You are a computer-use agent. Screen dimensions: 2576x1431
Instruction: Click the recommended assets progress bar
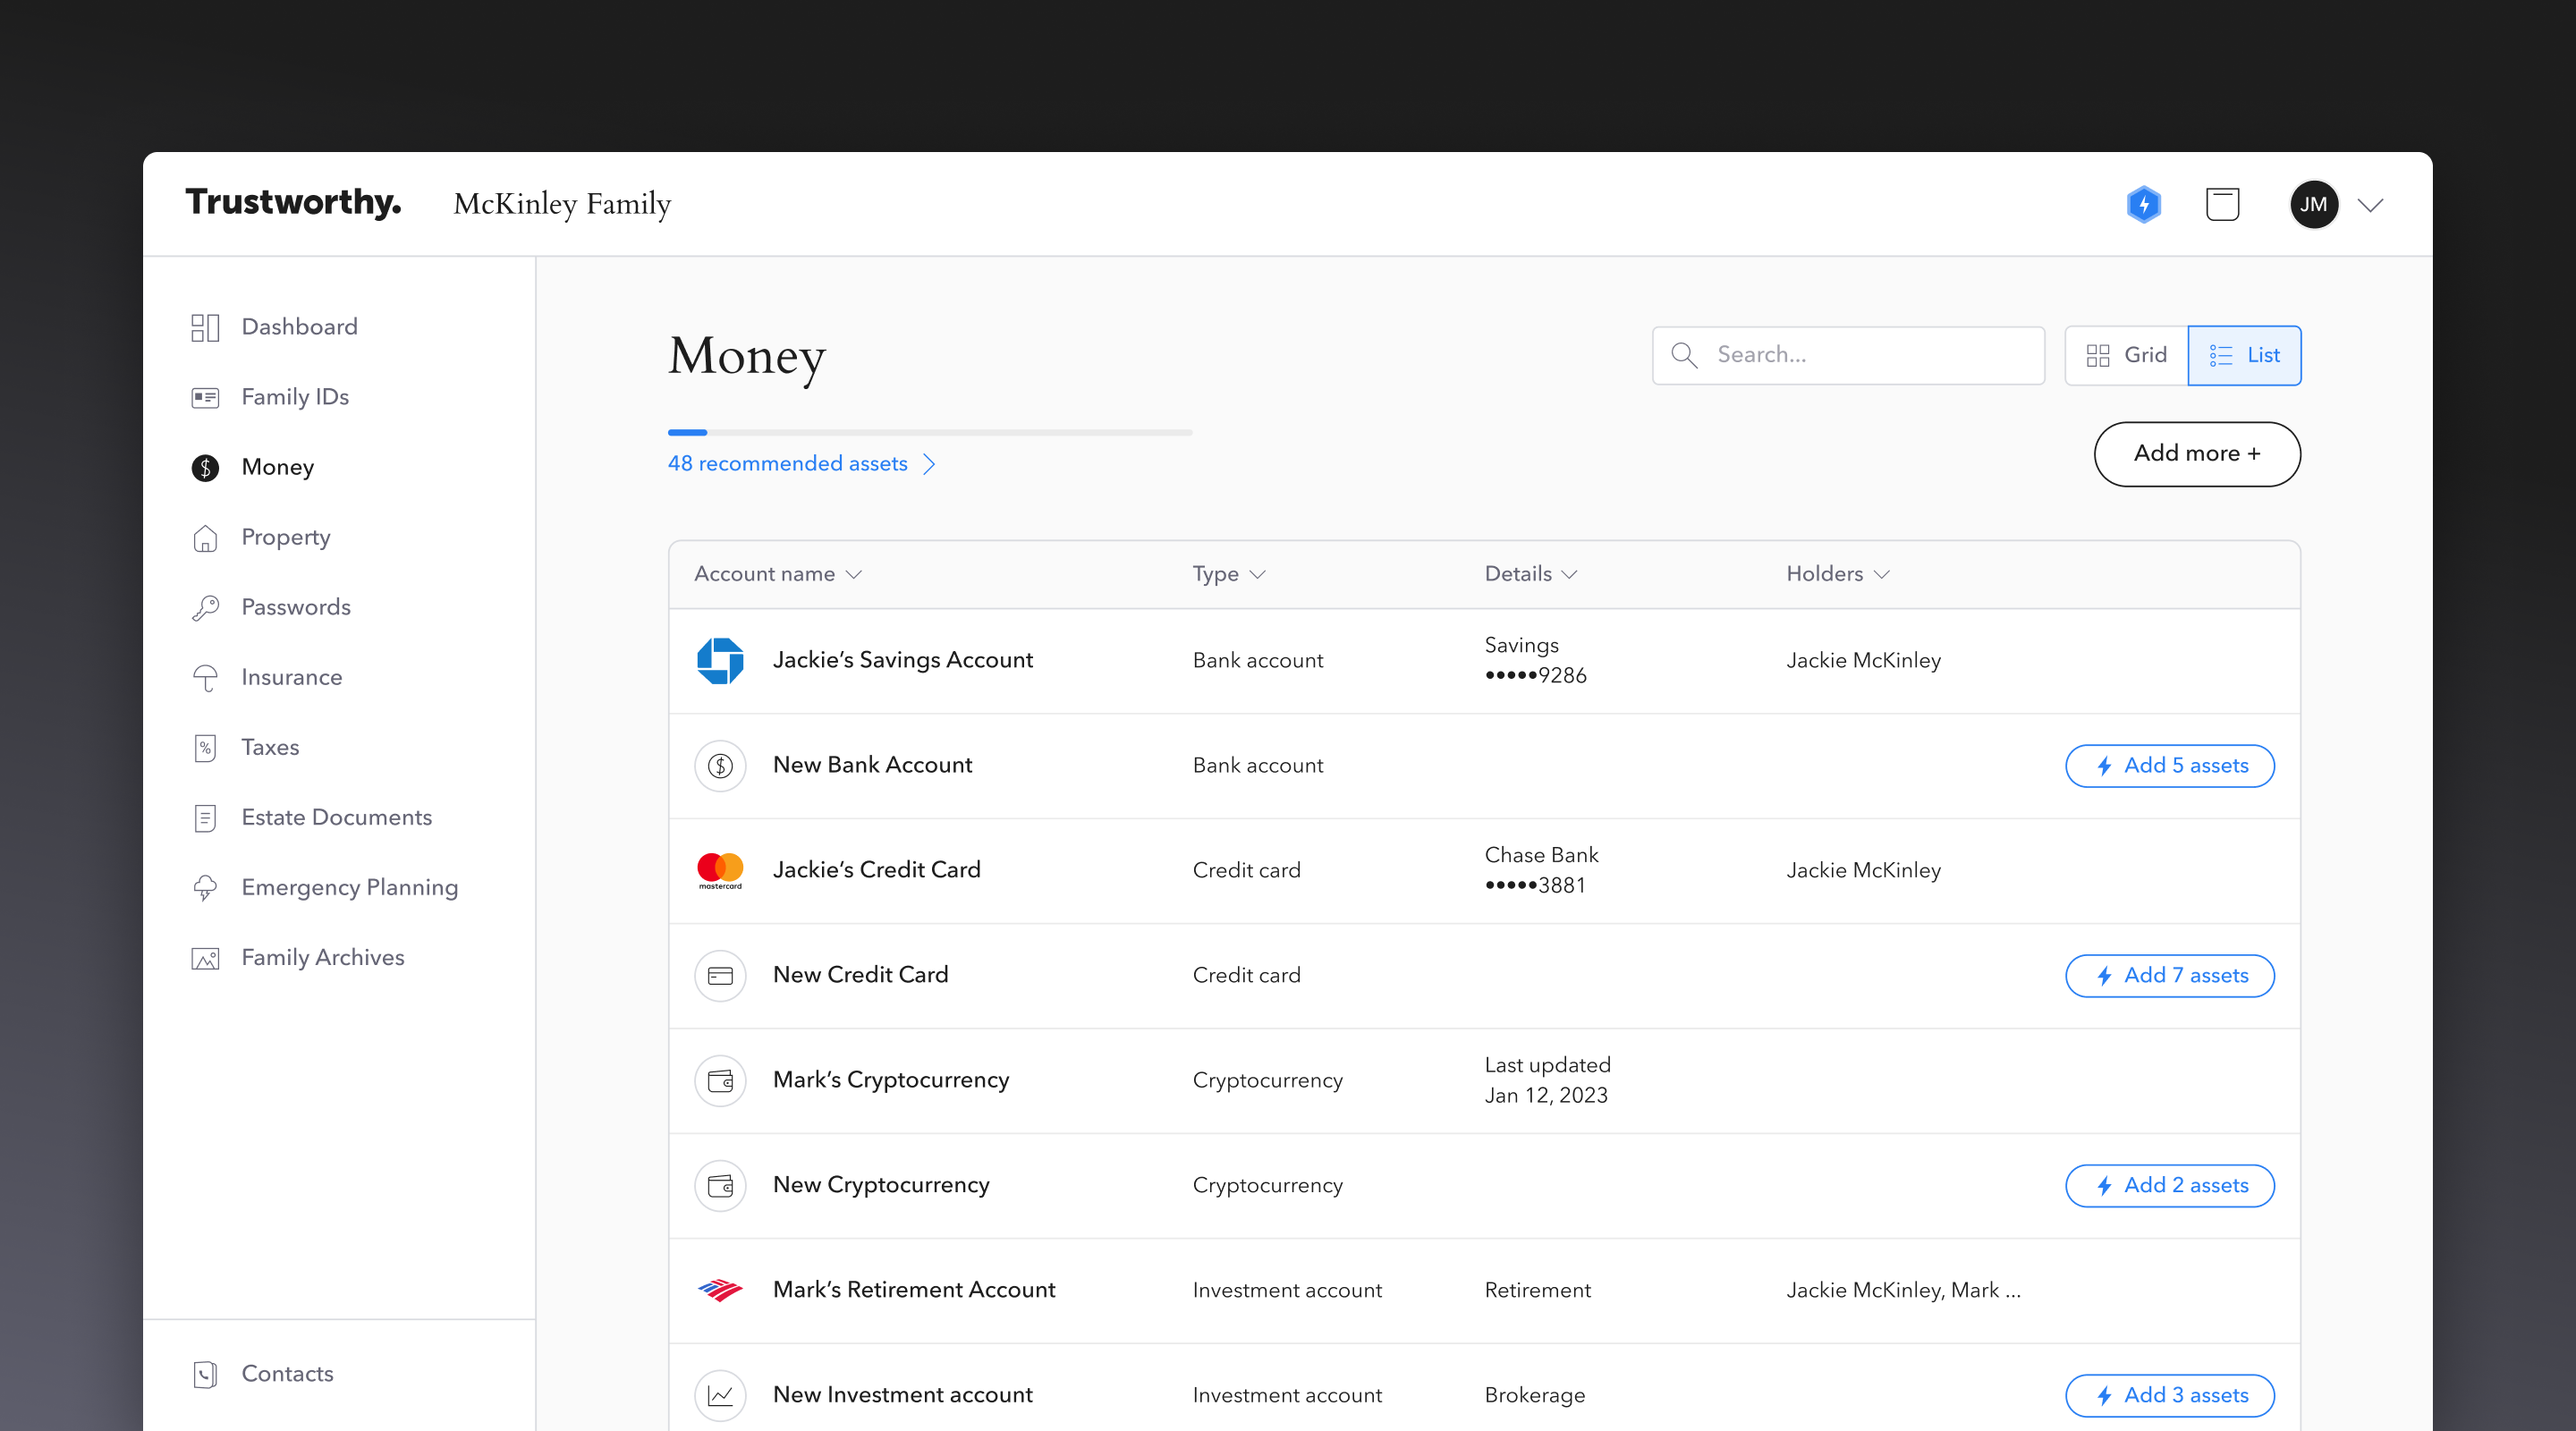930,432
